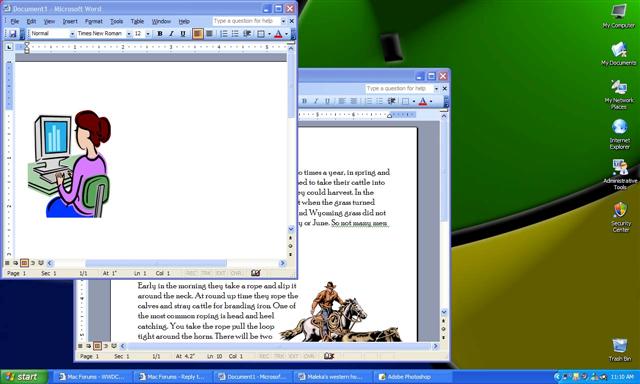Switch to Outline View in Document1
The height and width of the screenshot is (384, 640).
pyautogui.click(x=33, y=263)
